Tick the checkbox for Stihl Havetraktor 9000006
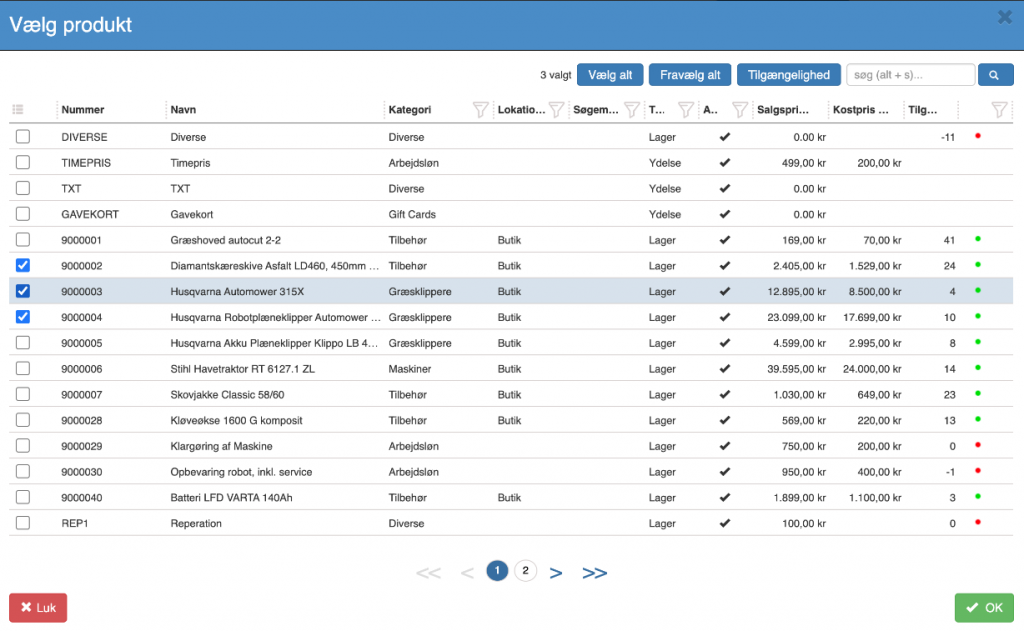This screenshot has height=631, width=1024. pos(23,368)
